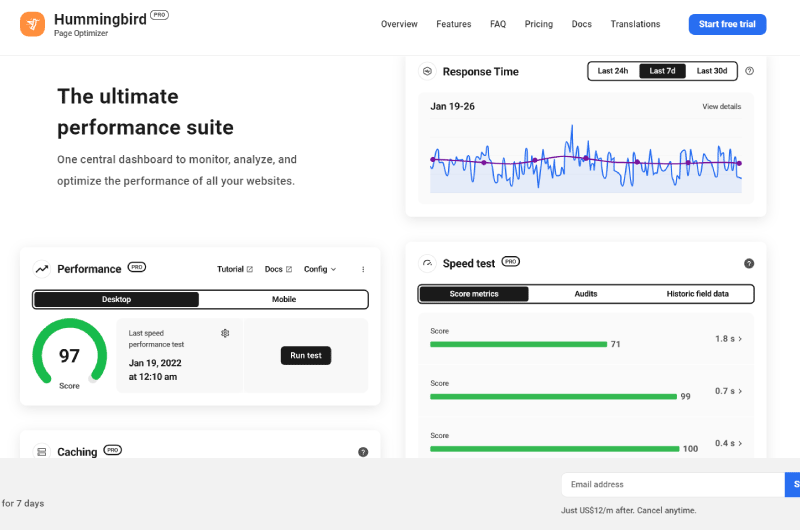Click the Start free trial button
Screen dimensions: 800x530
click(x=727, y=24)
